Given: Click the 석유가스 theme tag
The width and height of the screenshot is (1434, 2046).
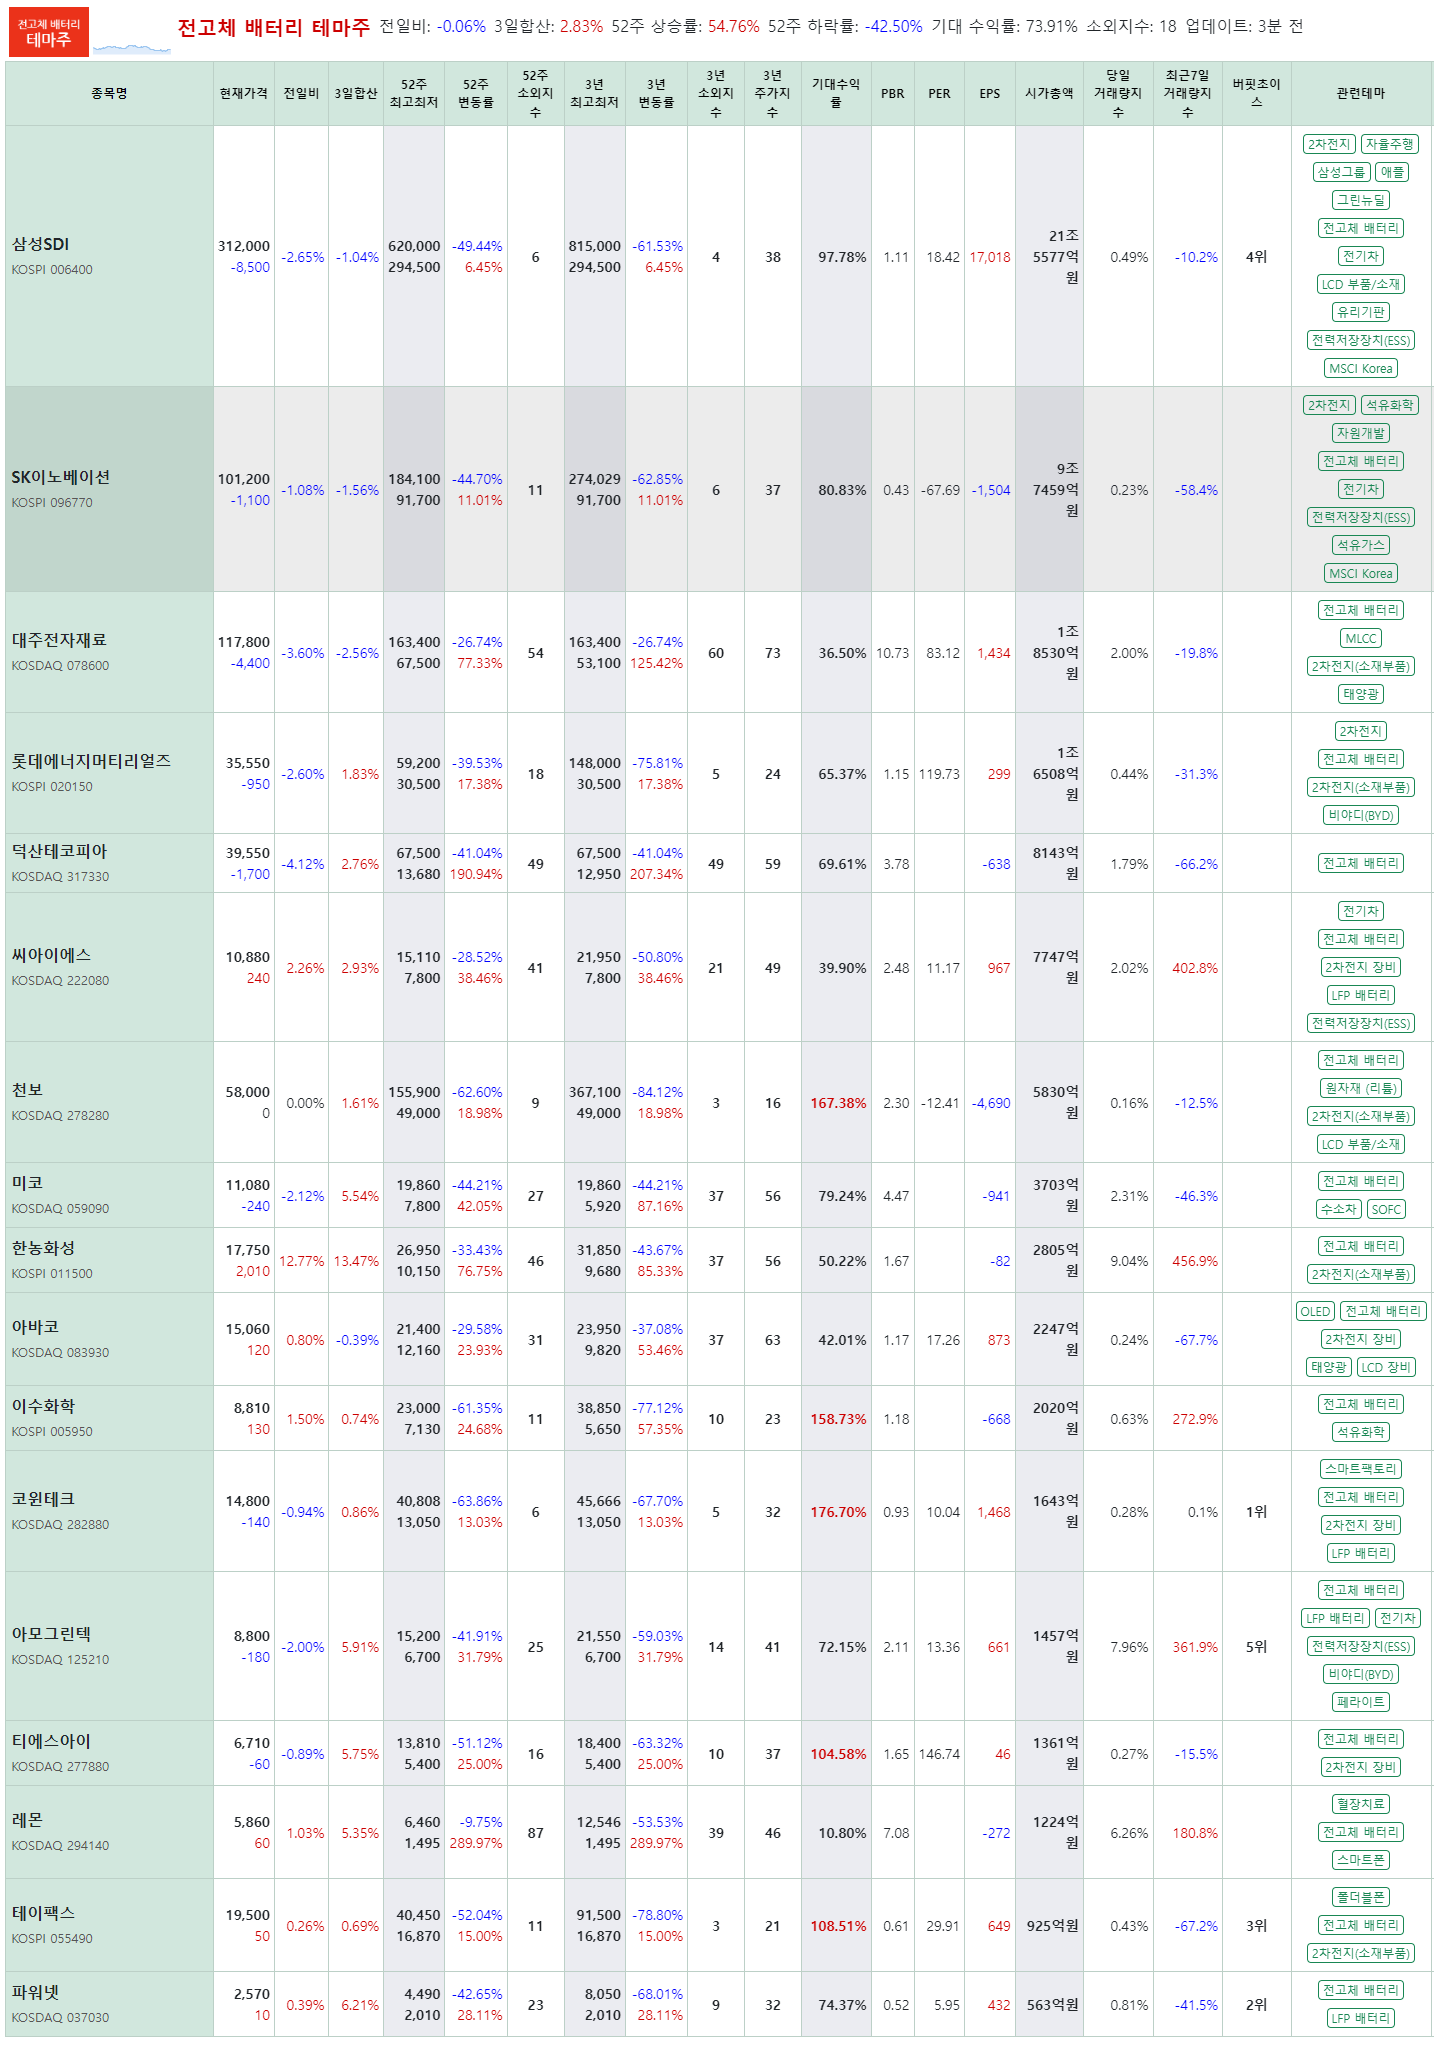Looking at the screenshot, I should (1361, 545).
